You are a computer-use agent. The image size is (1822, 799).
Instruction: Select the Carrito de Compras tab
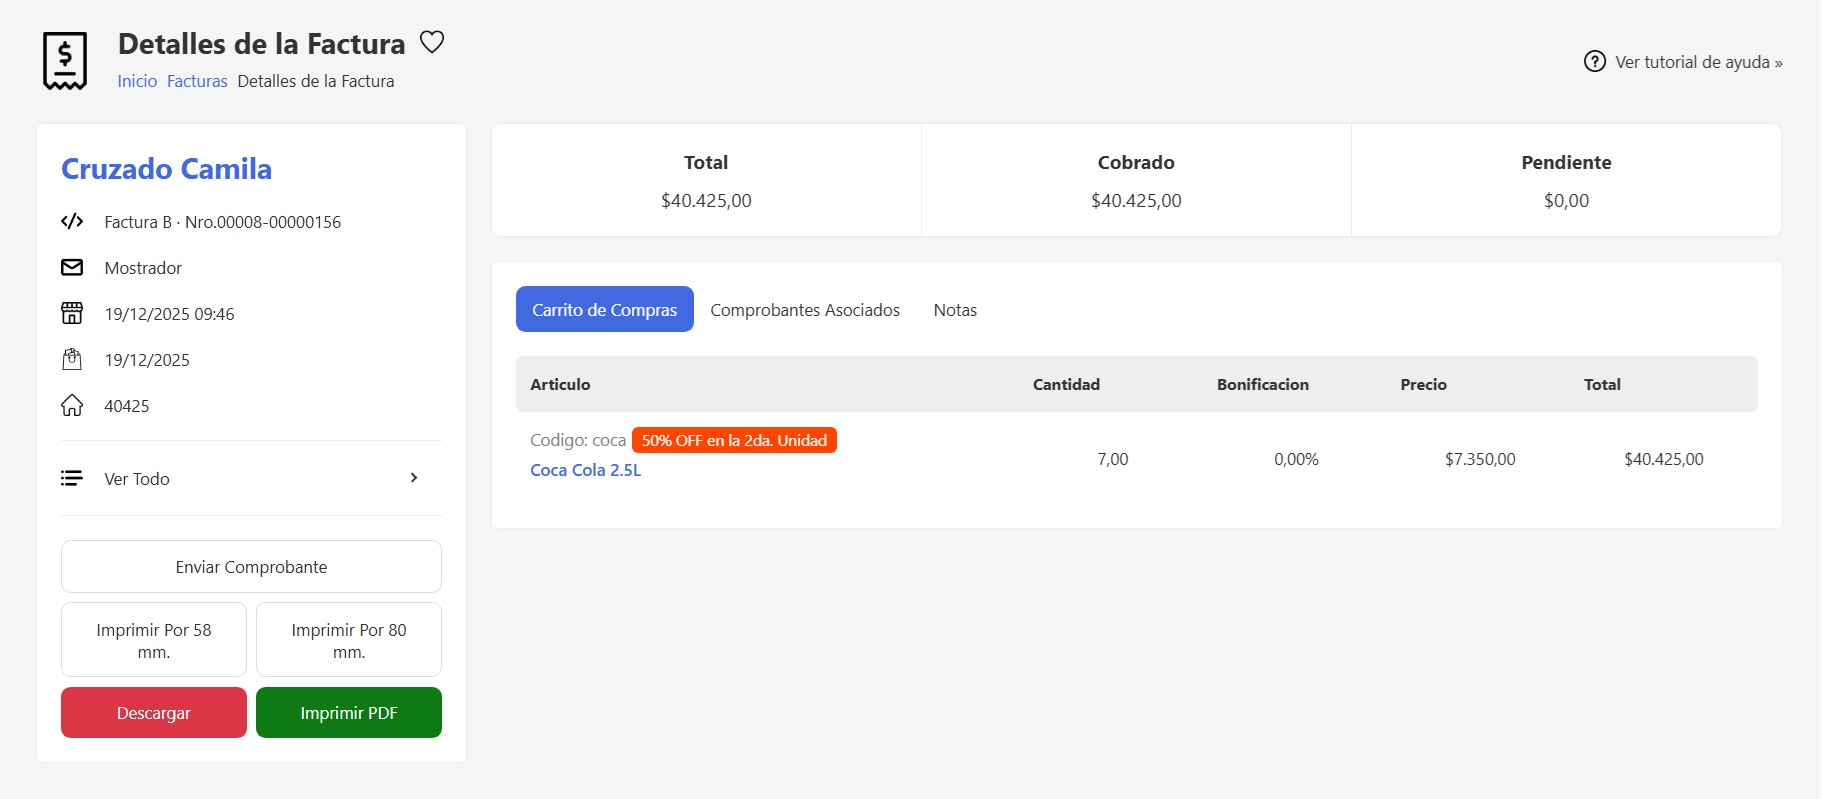click(x=604, y=310)
